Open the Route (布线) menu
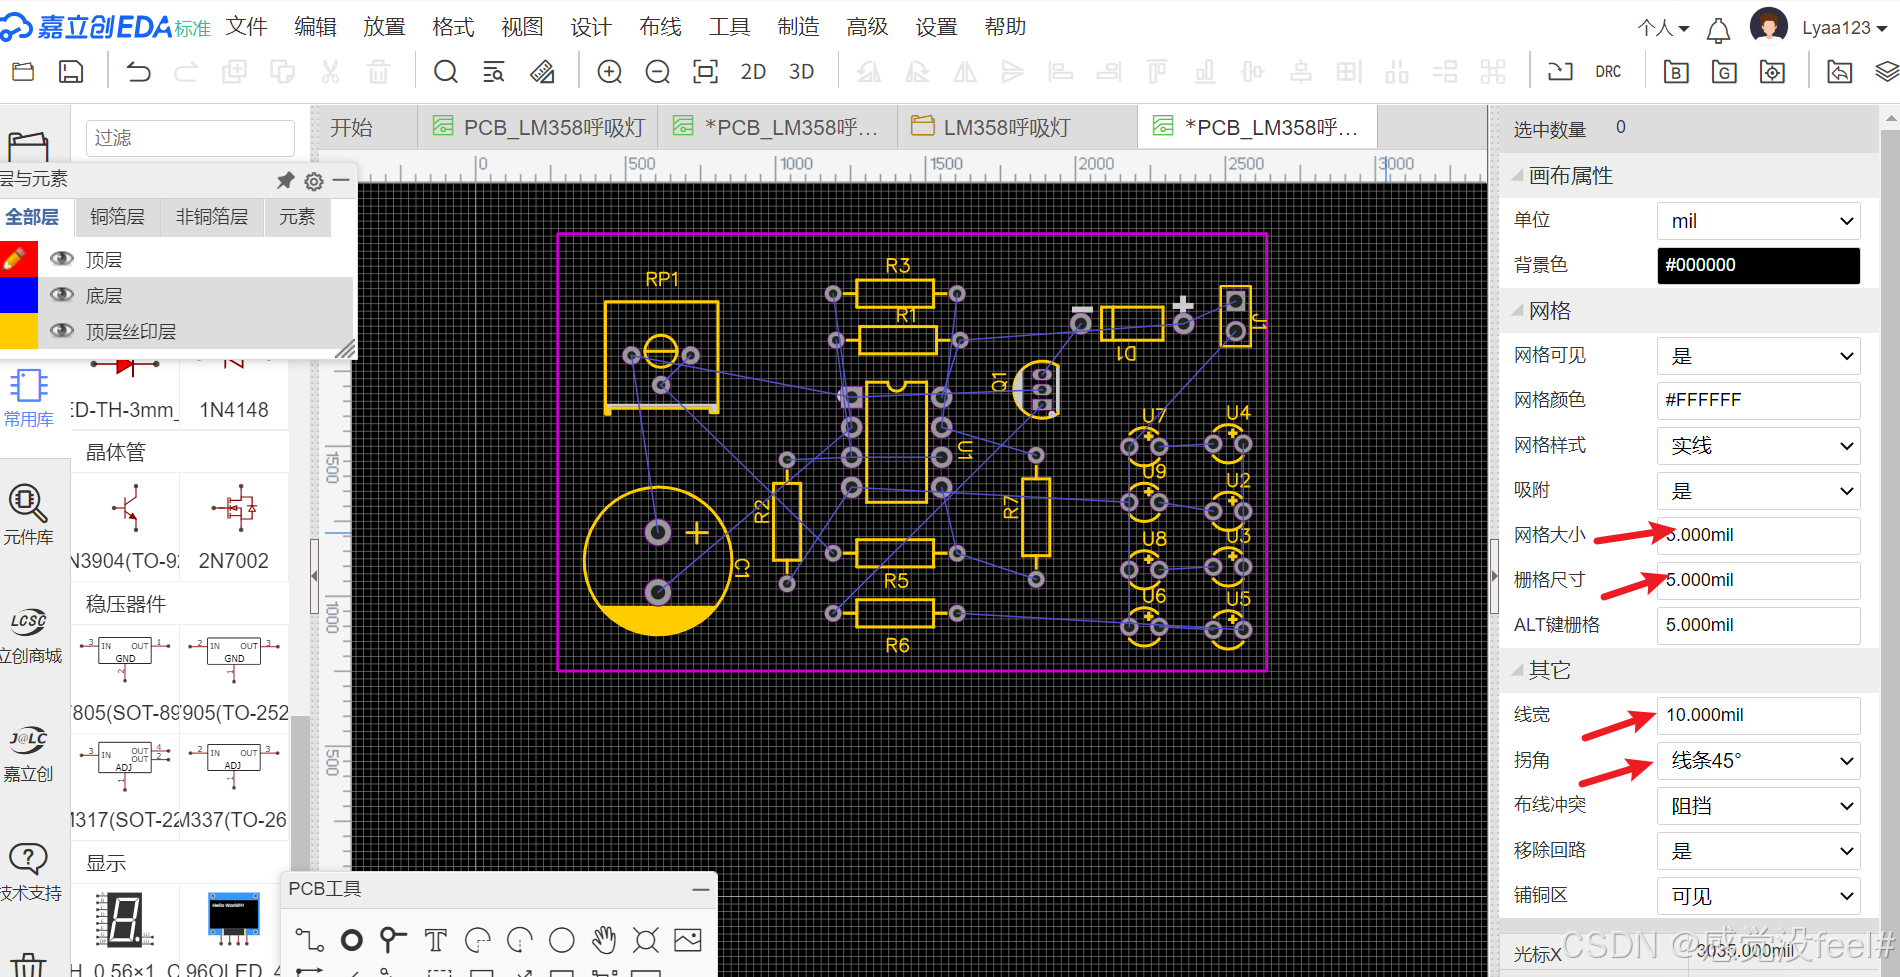The height and width of the screenshot is (977, 1900). tap(660, 27)
